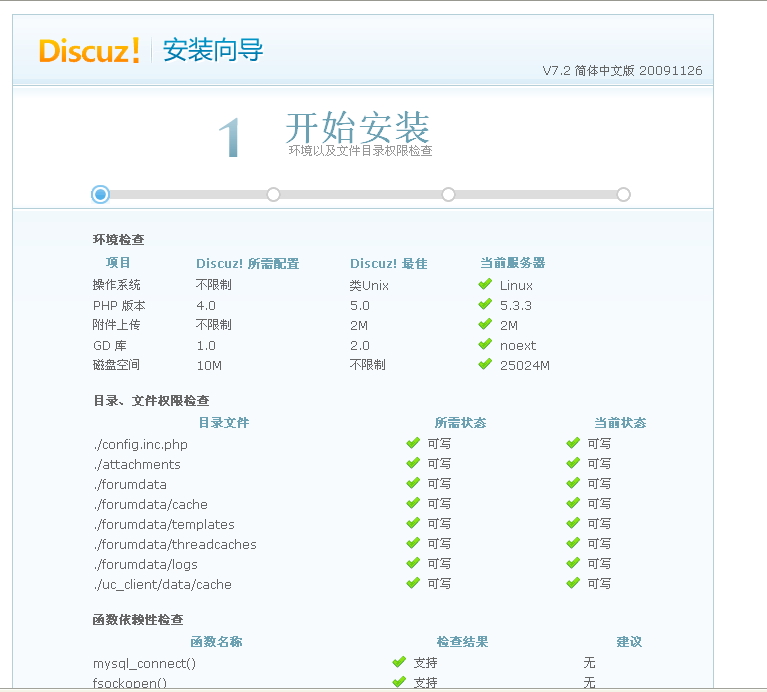Click the 检查结果 column header
This screenshot has height=692, width=767.
tap(462, 642)
